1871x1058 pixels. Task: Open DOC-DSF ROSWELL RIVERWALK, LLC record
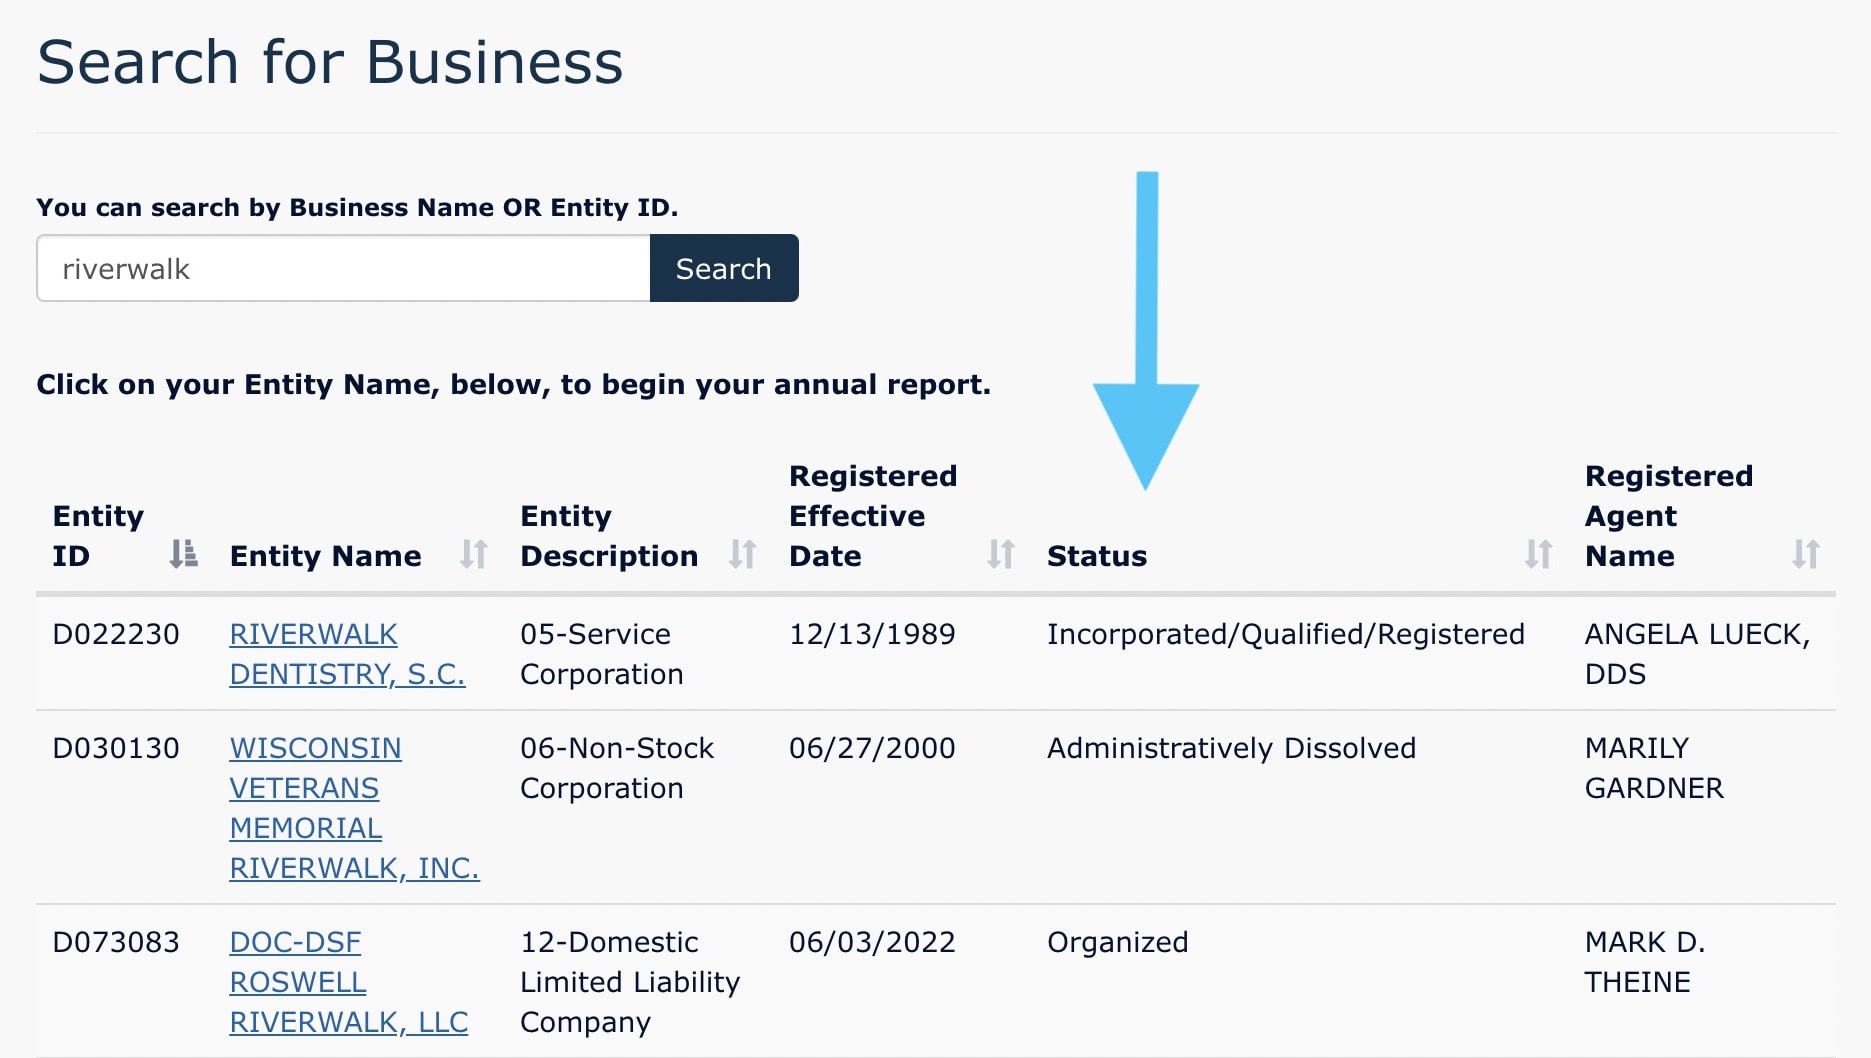pyautogui.click(x=349, y=982)
